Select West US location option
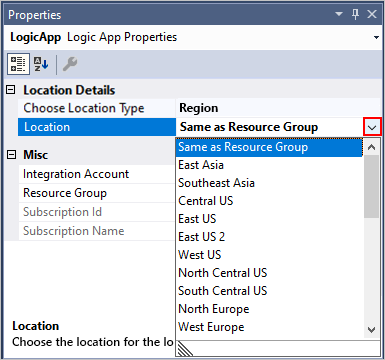Screen dimensions: 385x360 269,255
